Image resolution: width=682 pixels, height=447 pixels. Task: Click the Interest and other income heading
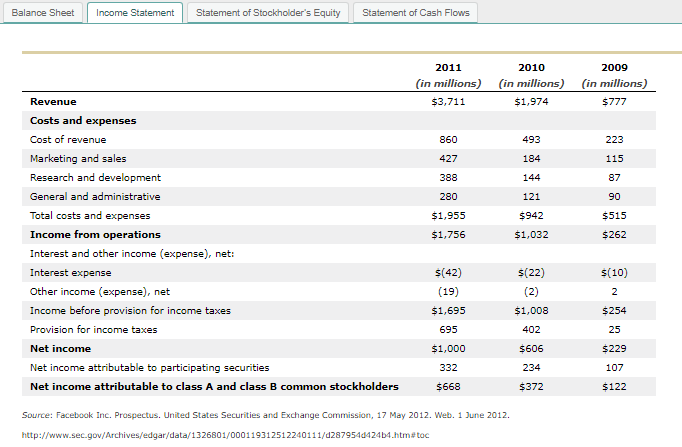pyautogui.click(x=132, y=254)
